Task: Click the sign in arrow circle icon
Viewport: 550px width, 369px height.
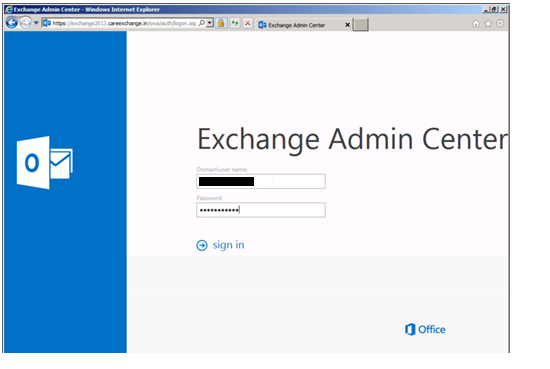Action: tap(202, 245)
